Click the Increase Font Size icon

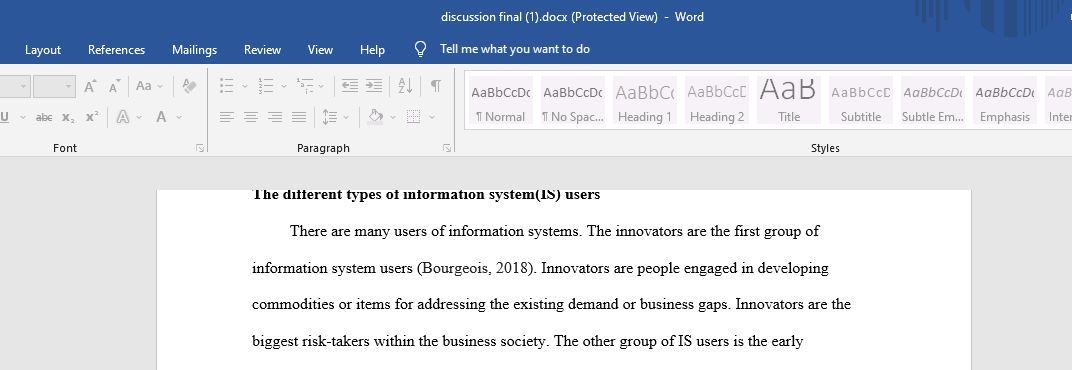(x=90, y=86)
